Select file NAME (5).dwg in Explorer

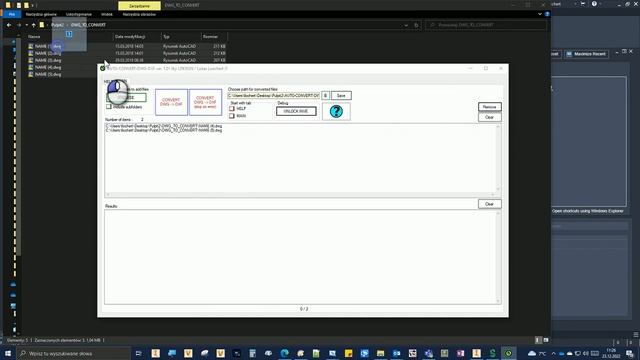pyautogui.click(x=48, y=74)
